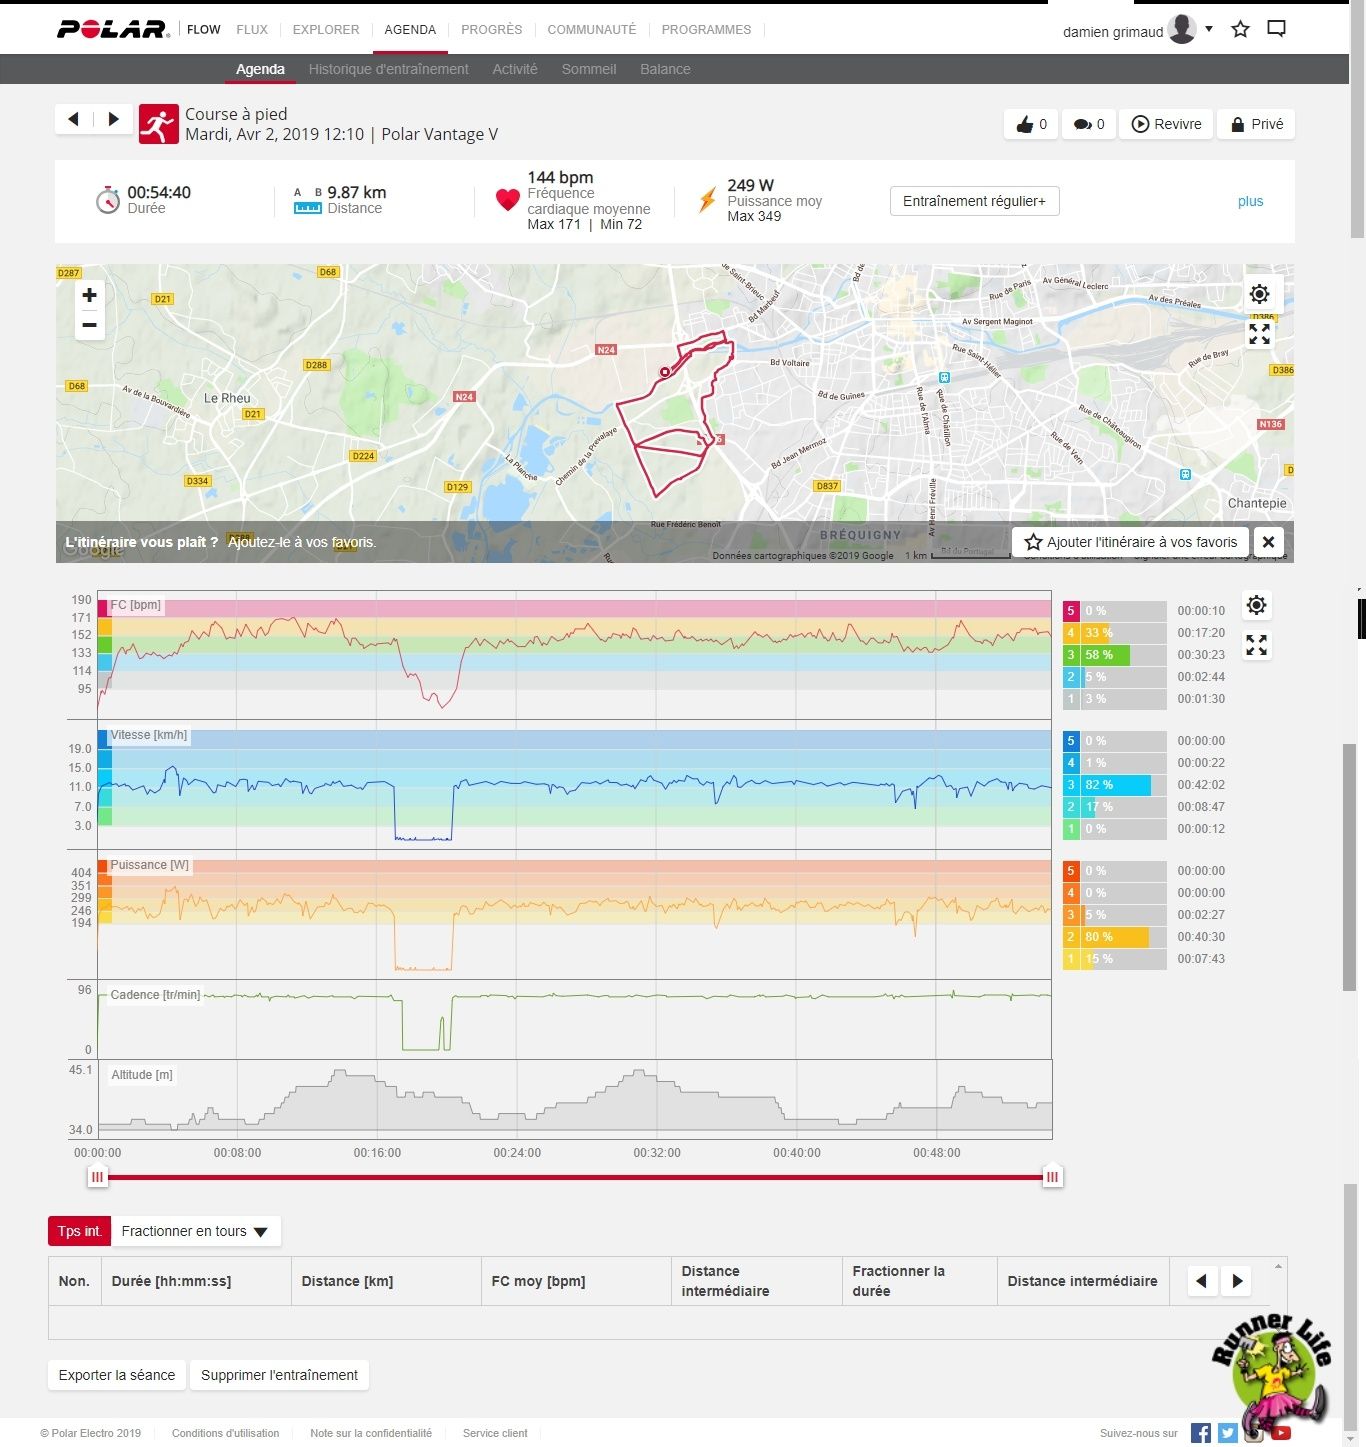Viewport: 1366px width, 1447px height.
Task: Click the Durée [hh:mm:ss] column header
Action: click(x=196, y=1281)
